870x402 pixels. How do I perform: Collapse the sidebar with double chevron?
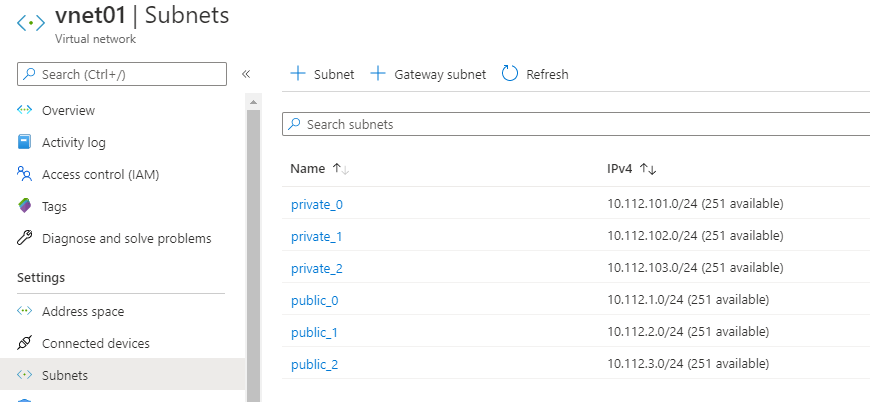coord(246,74)
